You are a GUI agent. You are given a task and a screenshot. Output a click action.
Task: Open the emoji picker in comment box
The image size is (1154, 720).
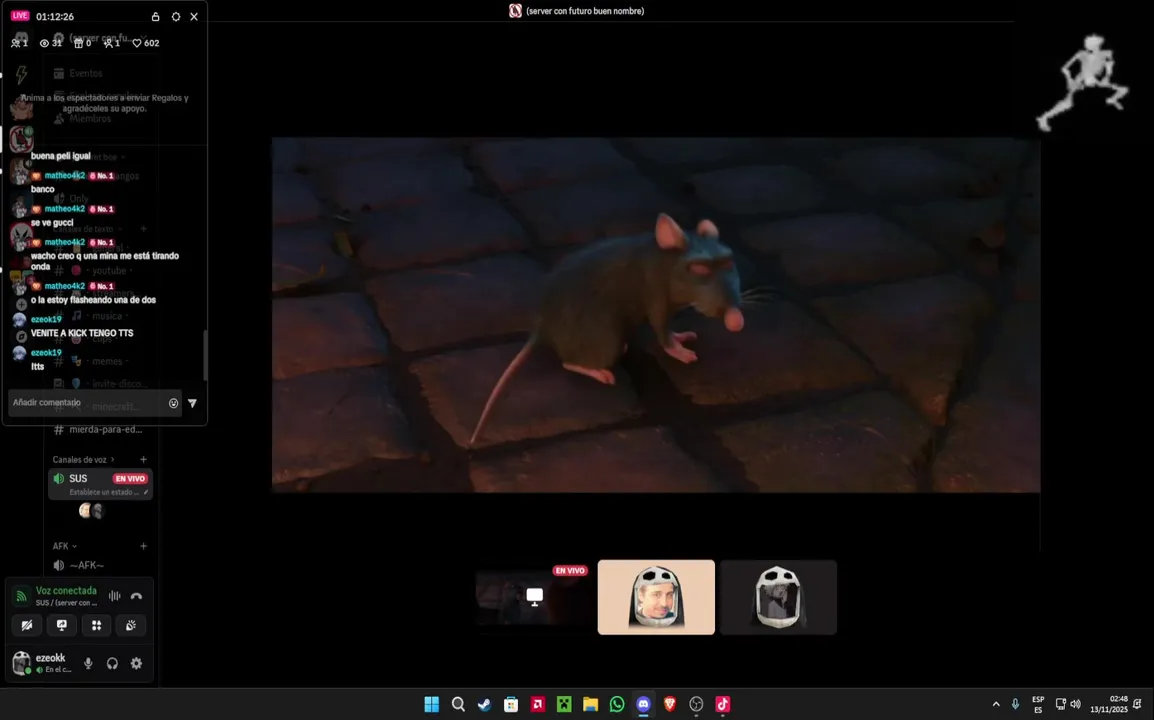(174, 403)
